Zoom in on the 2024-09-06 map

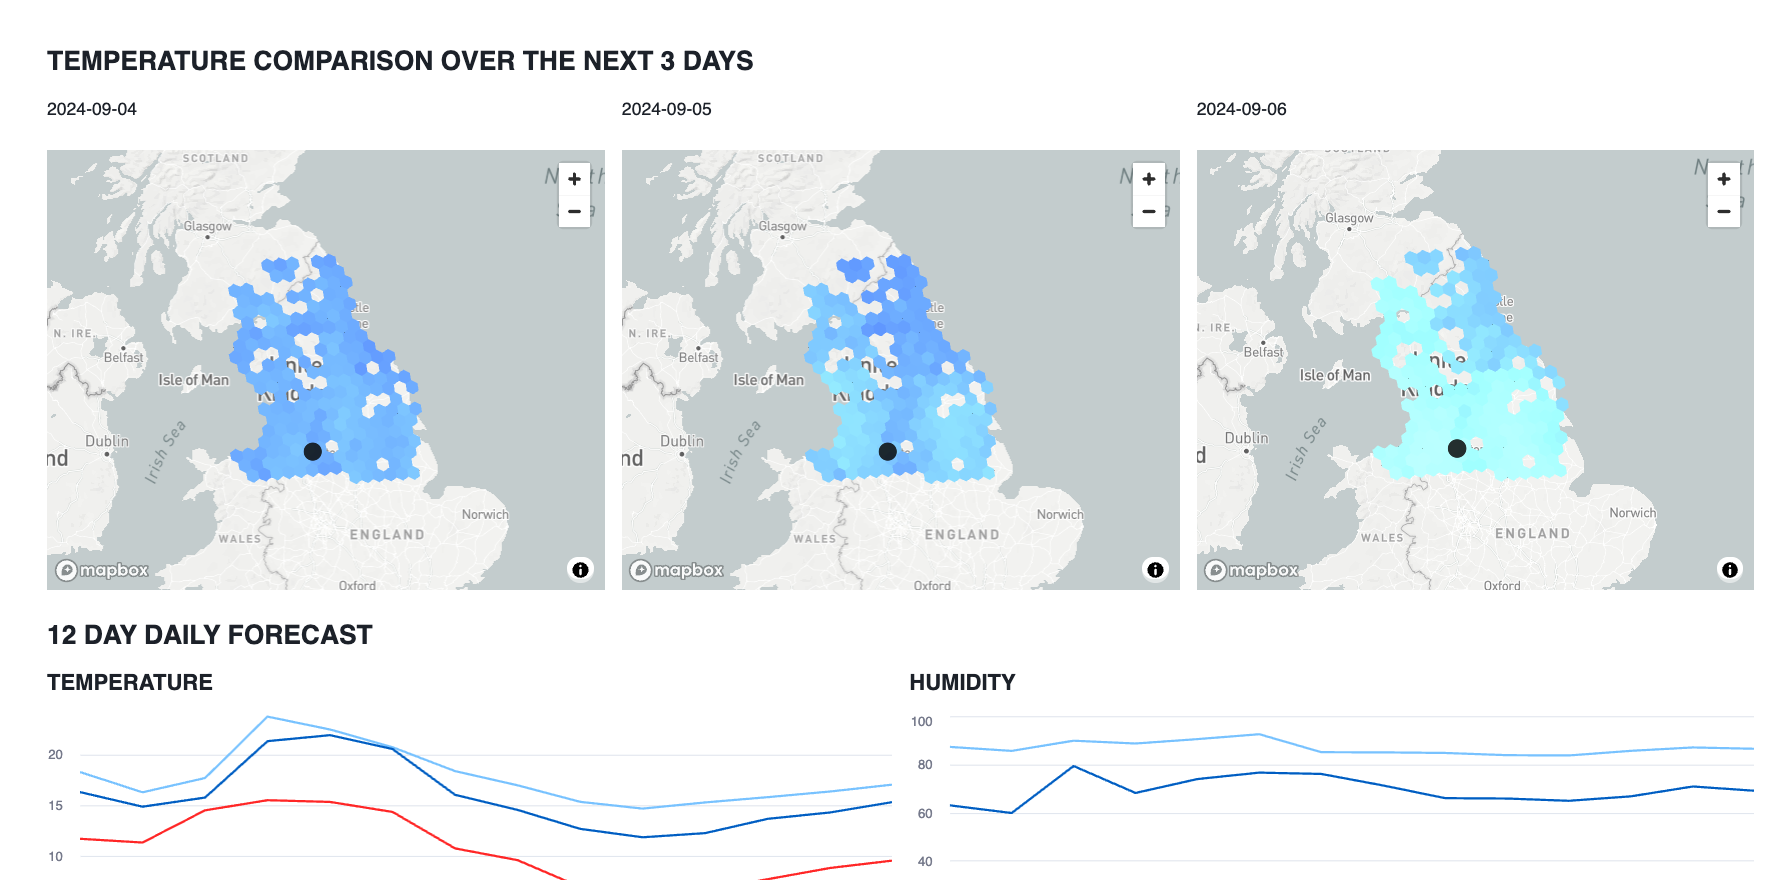click(1724, 179)
